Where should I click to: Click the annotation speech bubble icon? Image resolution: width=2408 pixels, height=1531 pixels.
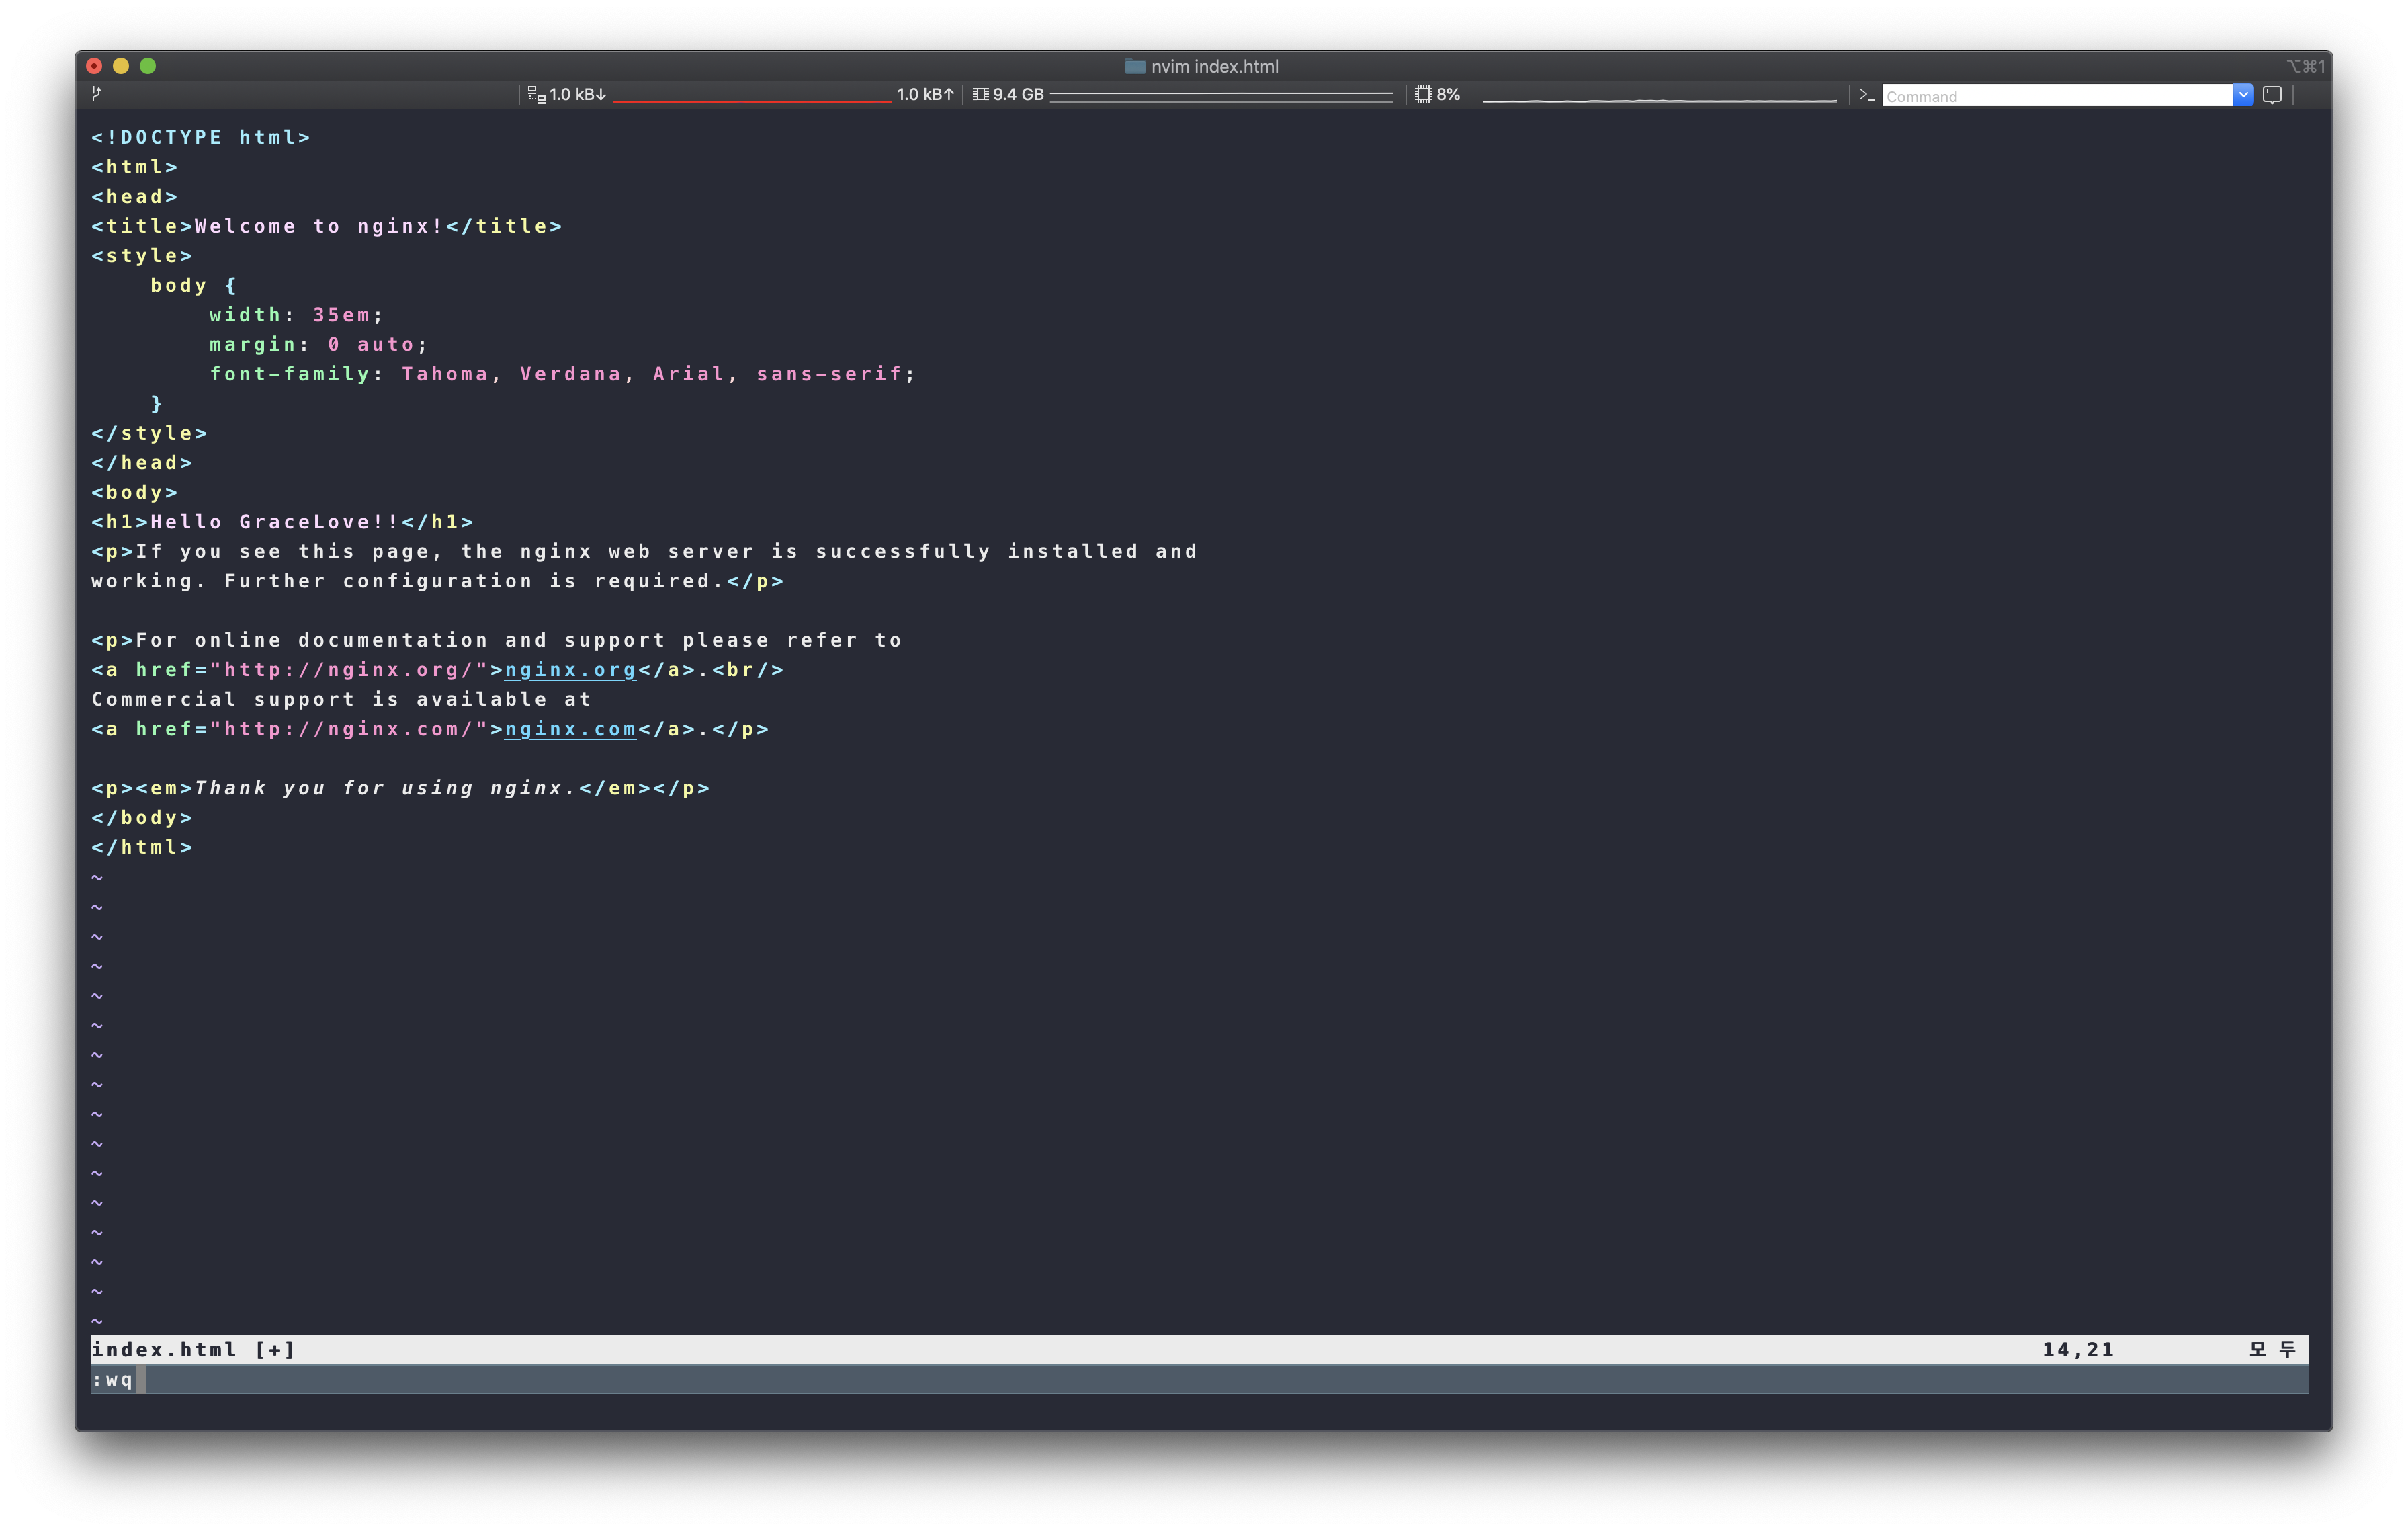tap(2272, 95)
